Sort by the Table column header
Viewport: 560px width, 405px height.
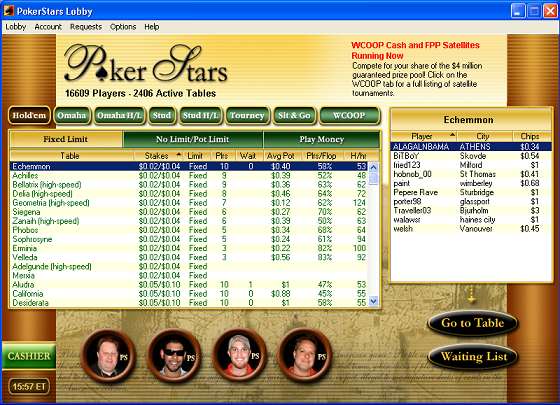click(x=71, y=156)
